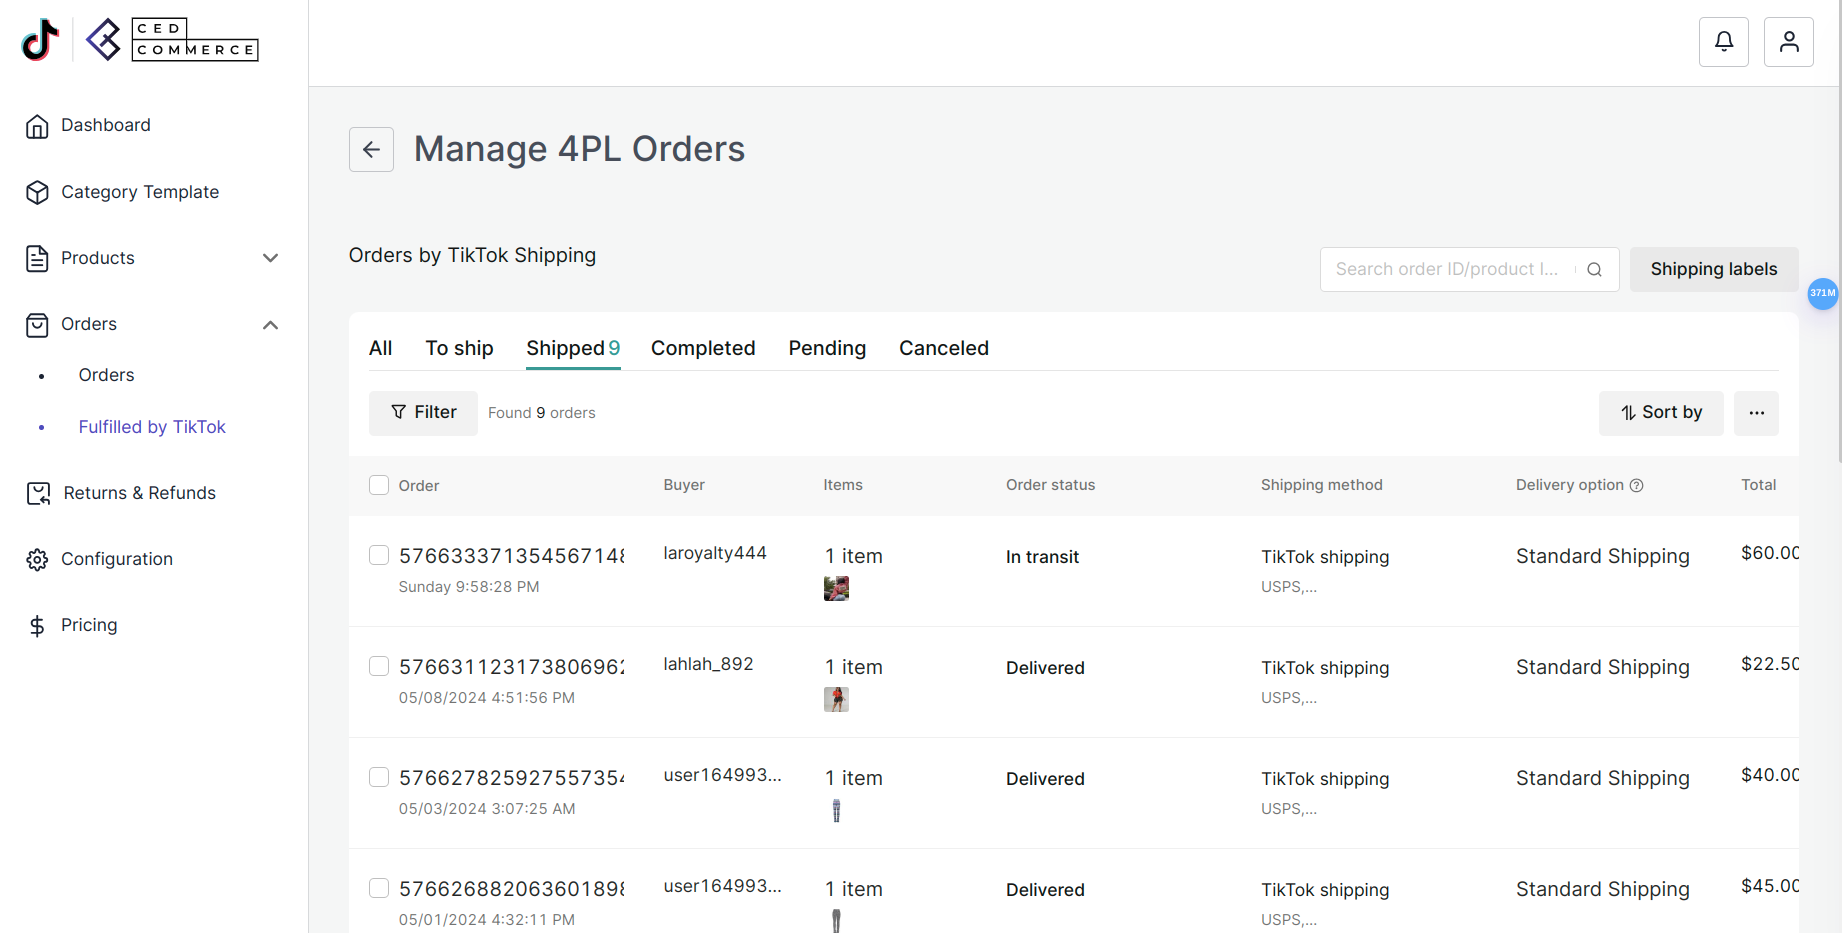The height and width of the screenshot is (933, 1842).
Task: Click the Dashboard home icon
Action: point(37,126)
